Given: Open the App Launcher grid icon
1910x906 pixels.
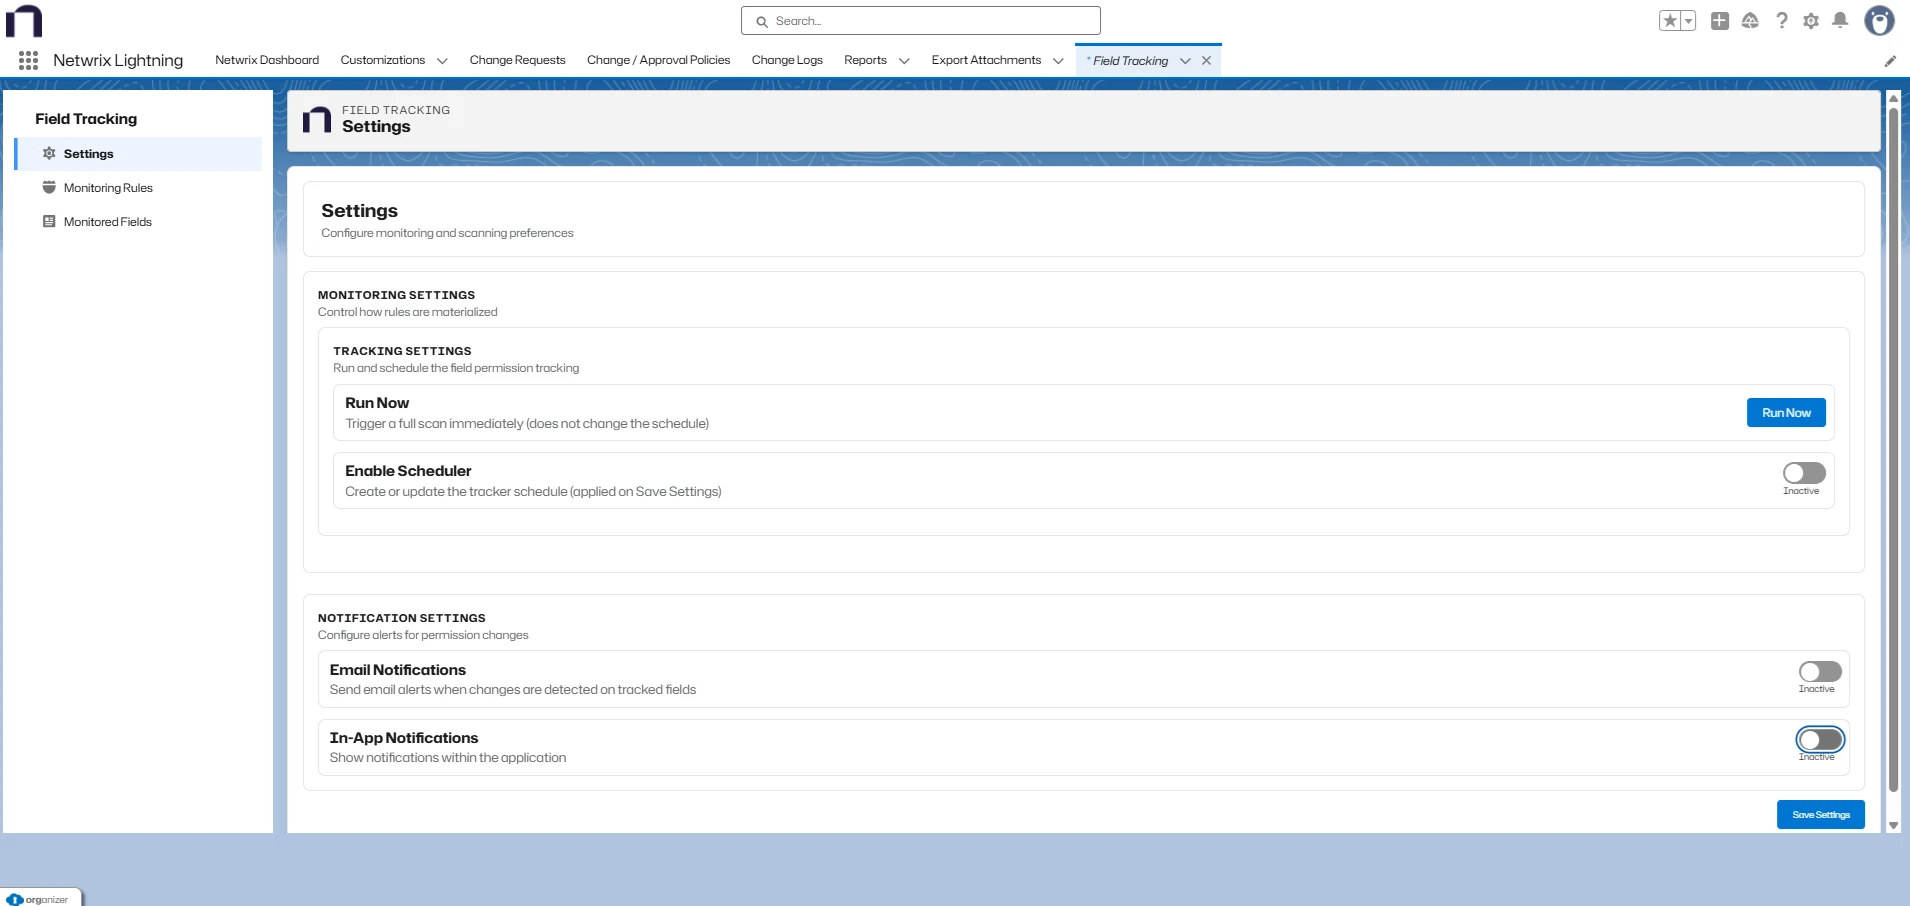Looking at the screenshot, I should [28, 61].
